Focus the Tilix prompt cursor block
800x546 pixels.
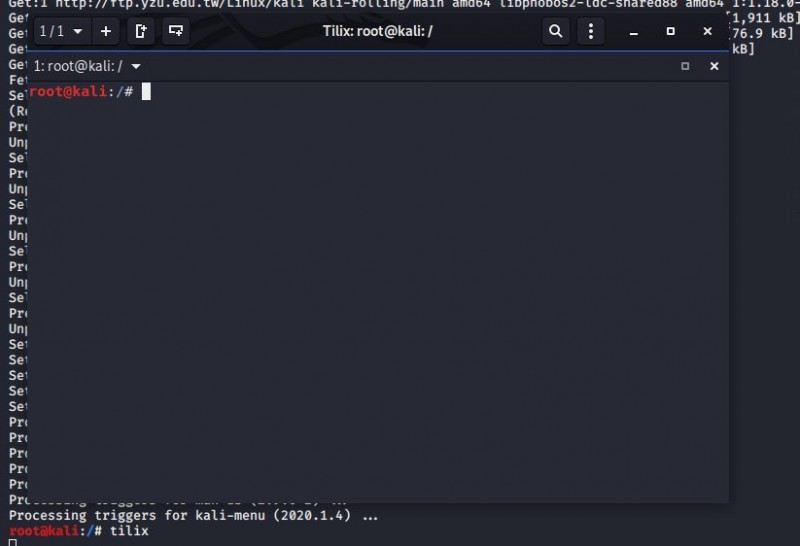(x=146, y=91)
